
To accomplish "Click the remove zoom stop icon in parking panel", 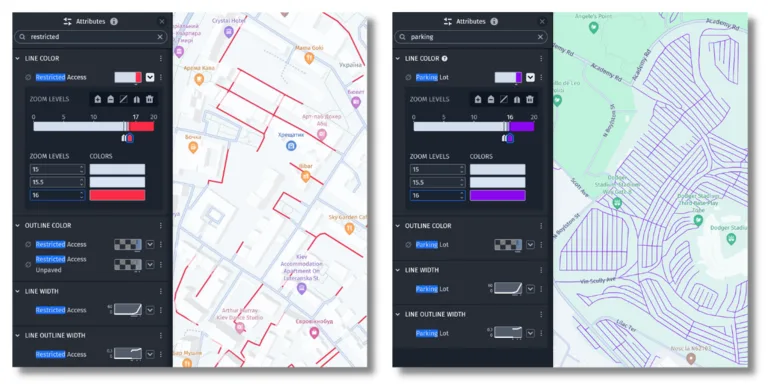I will (x=491, y=99).
